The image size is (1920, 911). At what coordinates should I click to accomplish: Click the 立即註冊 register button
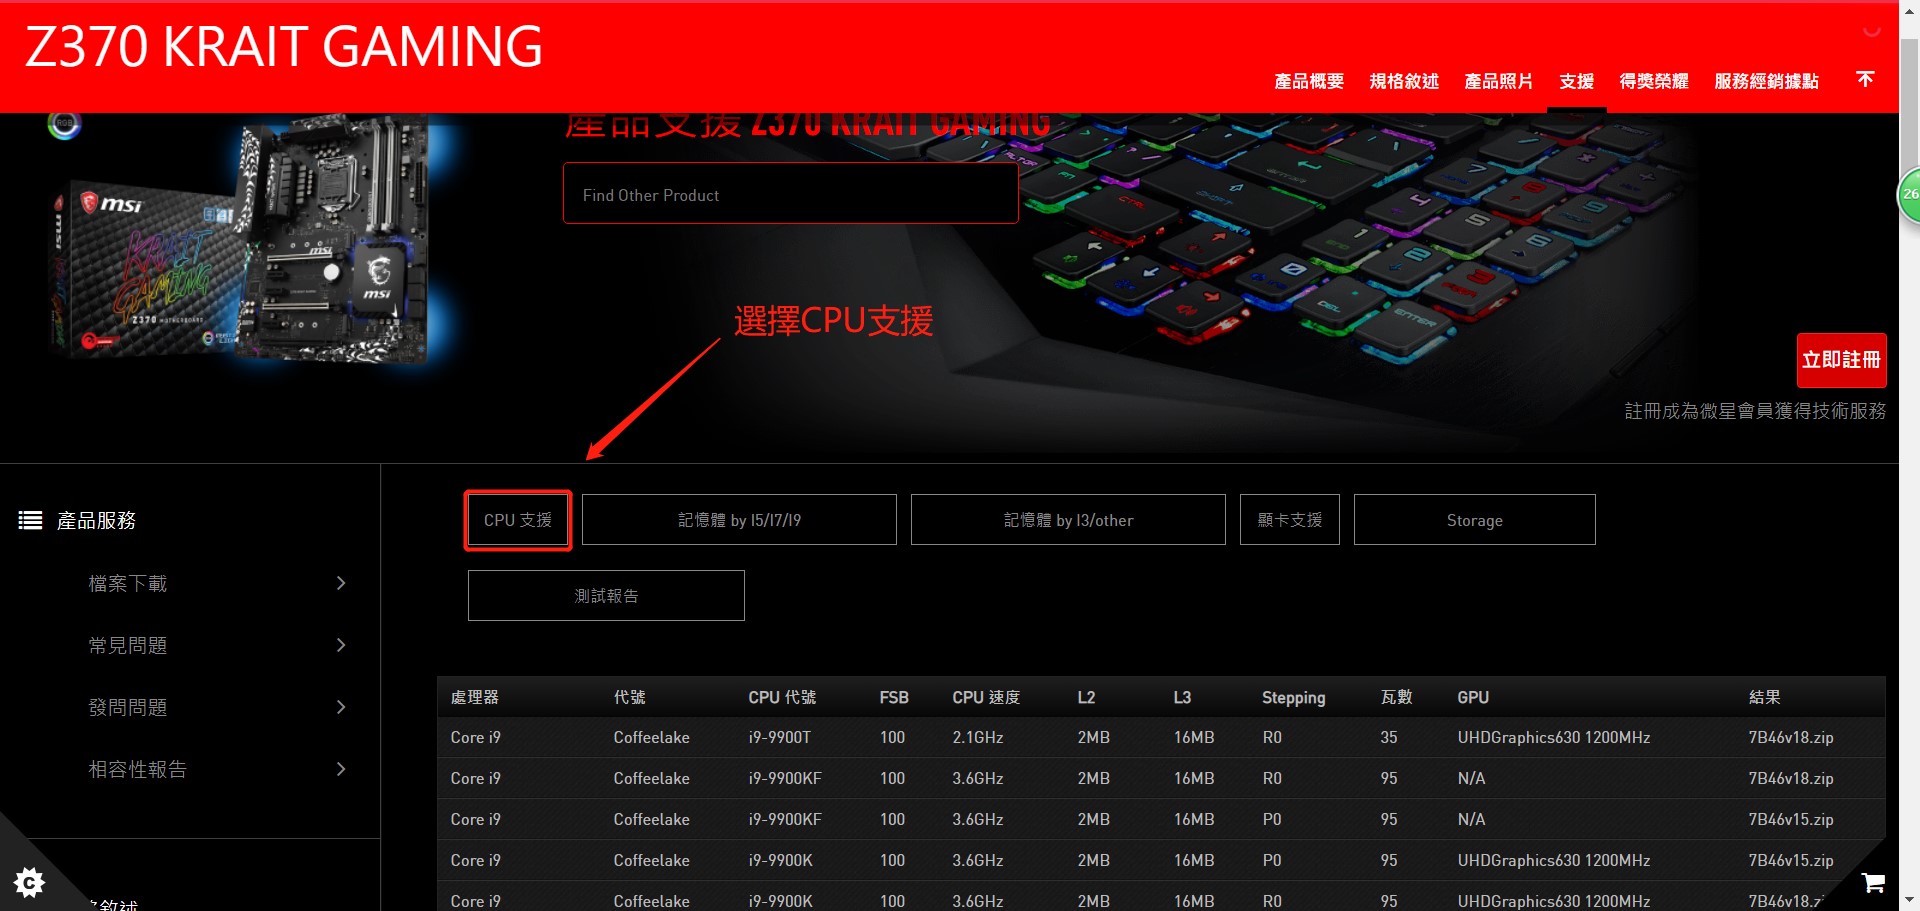1841,360
